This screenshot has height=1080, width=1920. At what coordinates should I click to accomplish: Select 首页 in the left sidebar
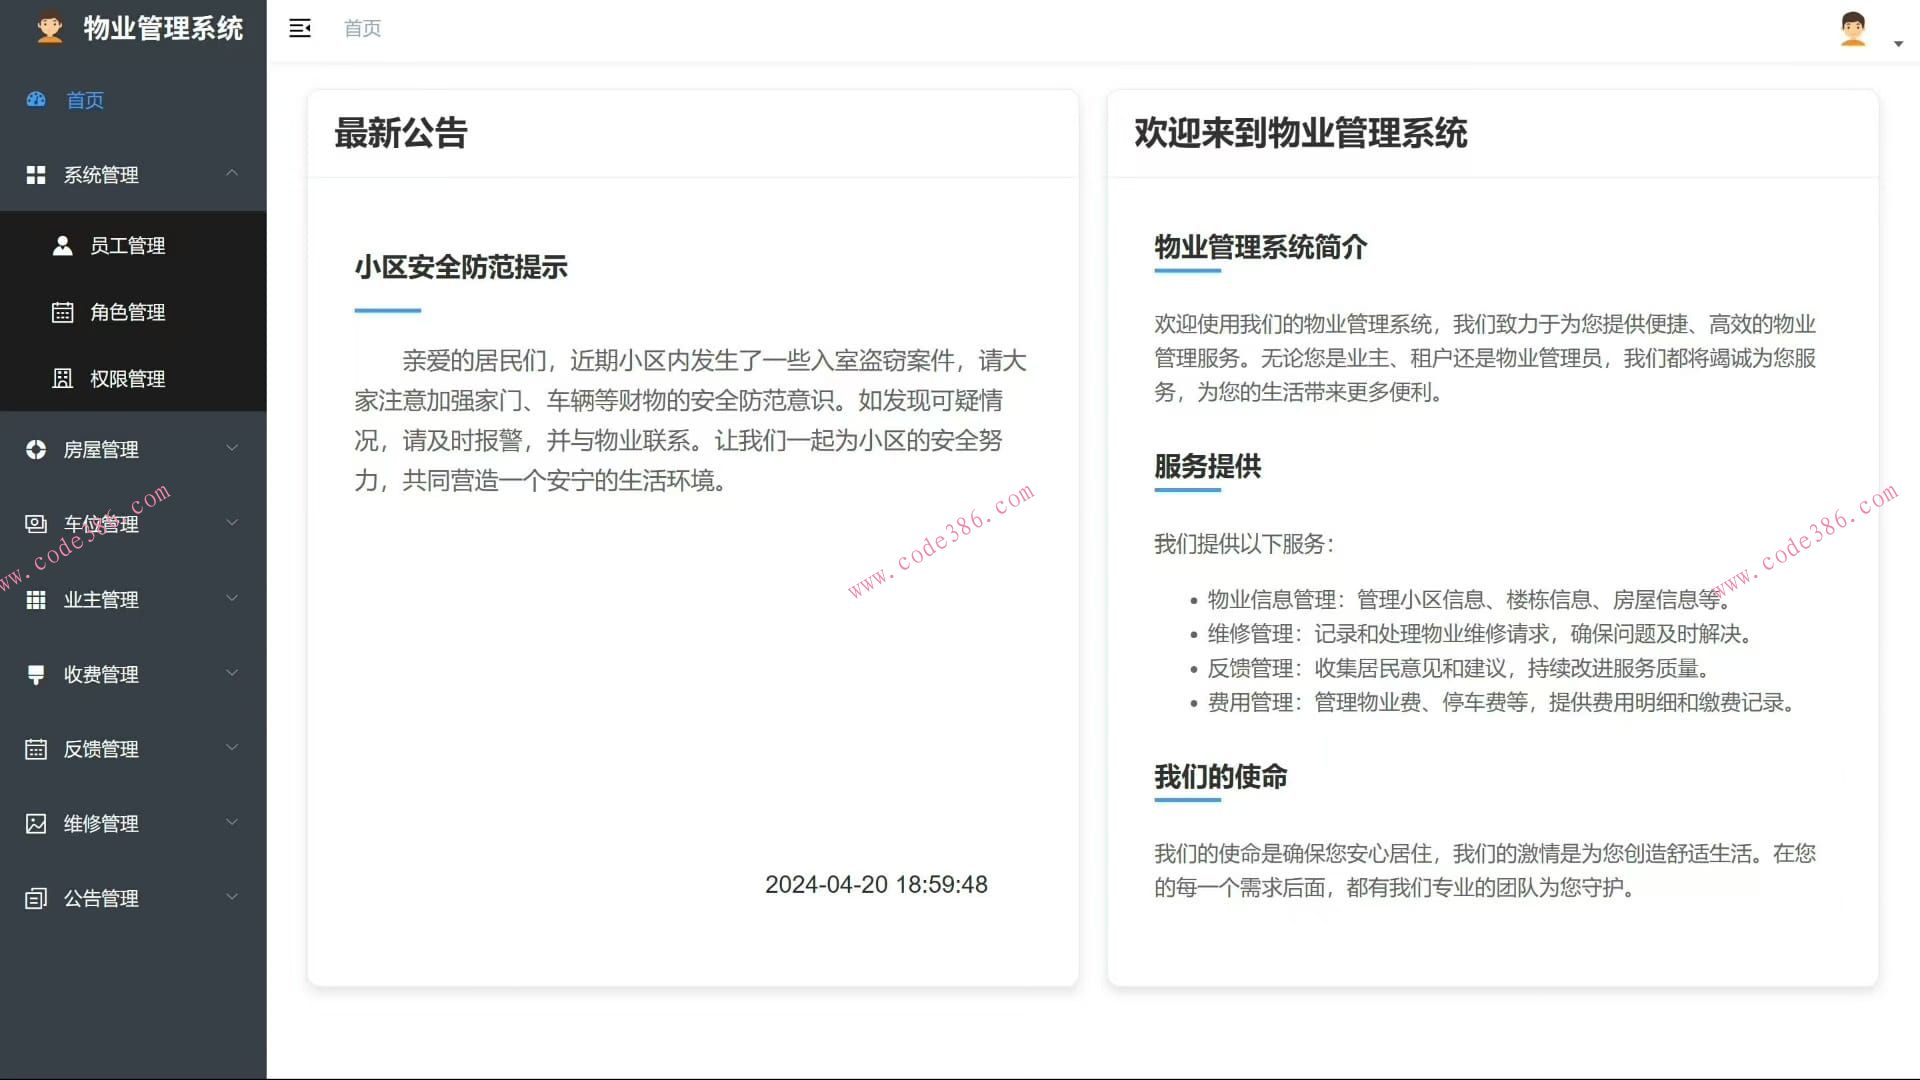pyautogui.click(x=85, y=99)
